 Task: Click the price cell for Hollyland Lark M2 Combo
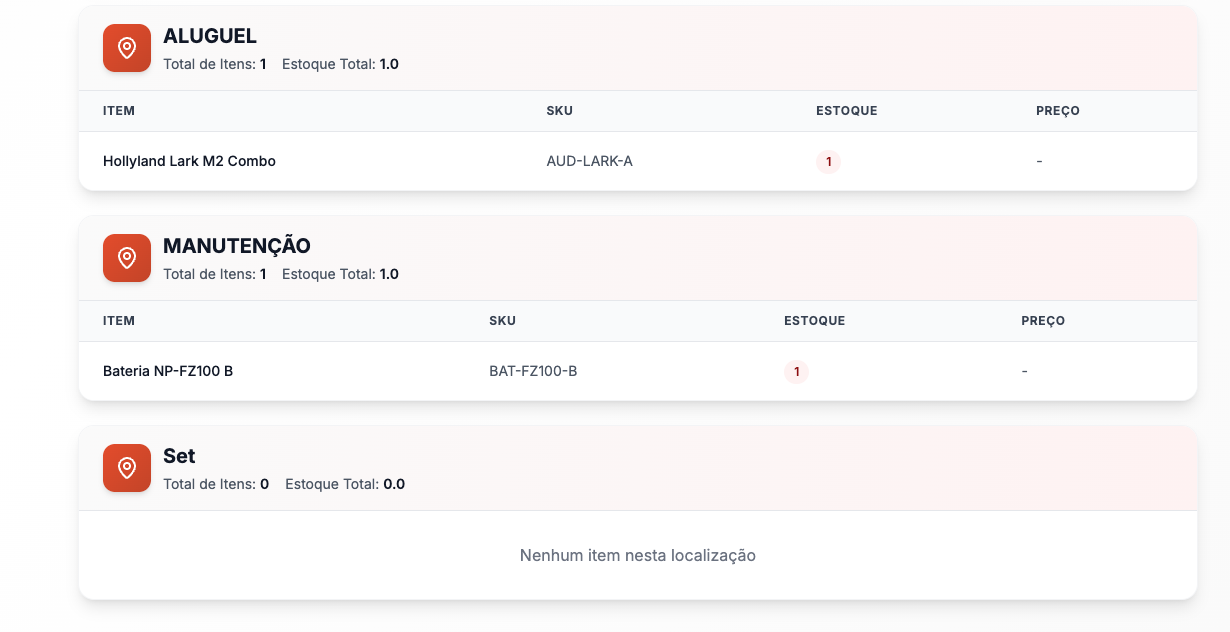1040,161
